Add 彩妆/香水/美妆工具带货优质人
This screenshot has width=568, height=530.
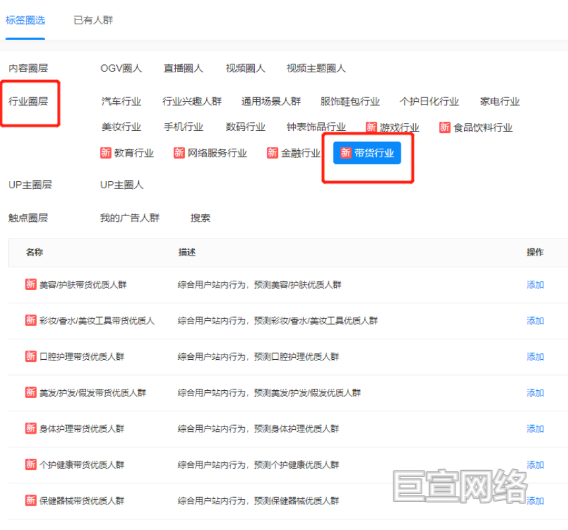pos(535,321)
